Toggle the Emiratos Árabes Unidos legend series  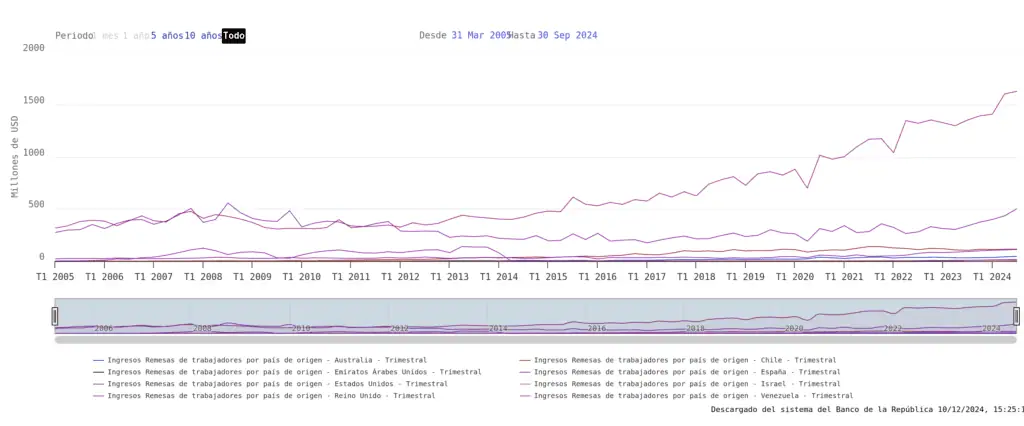pyautogui.click(x=287, y=372)
